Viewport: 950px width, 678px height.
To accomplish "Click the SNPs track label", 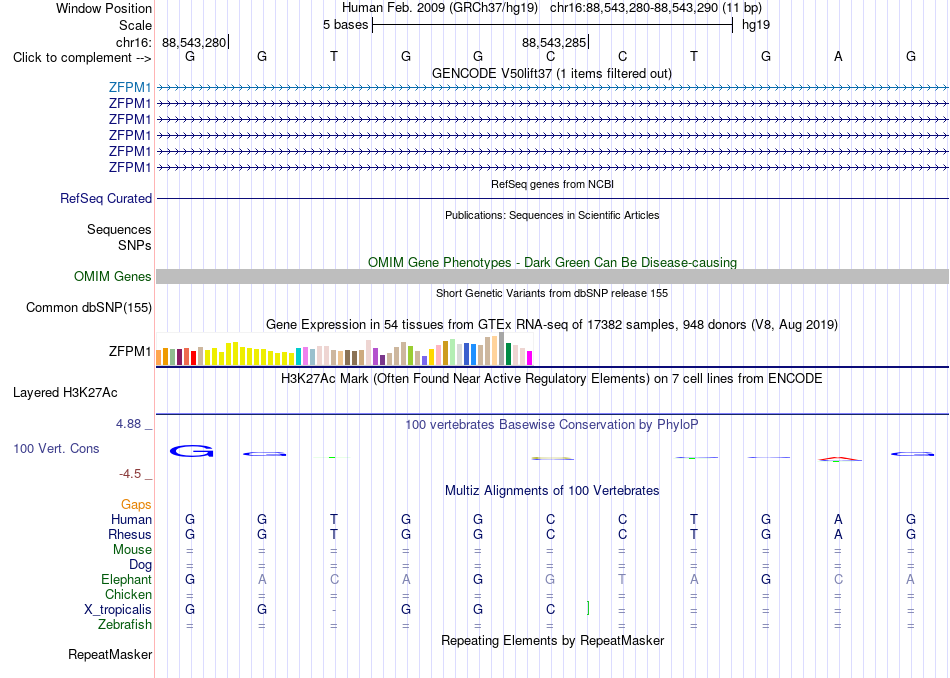I will point(135,245).
